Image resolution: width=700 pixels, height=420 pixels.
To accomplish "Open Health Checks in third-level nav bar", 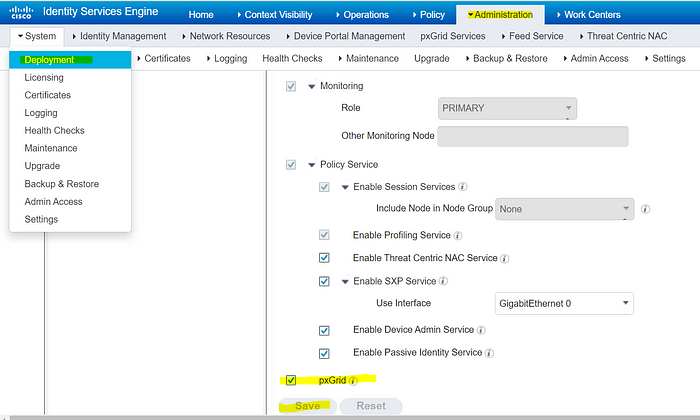I will (292, 58).
